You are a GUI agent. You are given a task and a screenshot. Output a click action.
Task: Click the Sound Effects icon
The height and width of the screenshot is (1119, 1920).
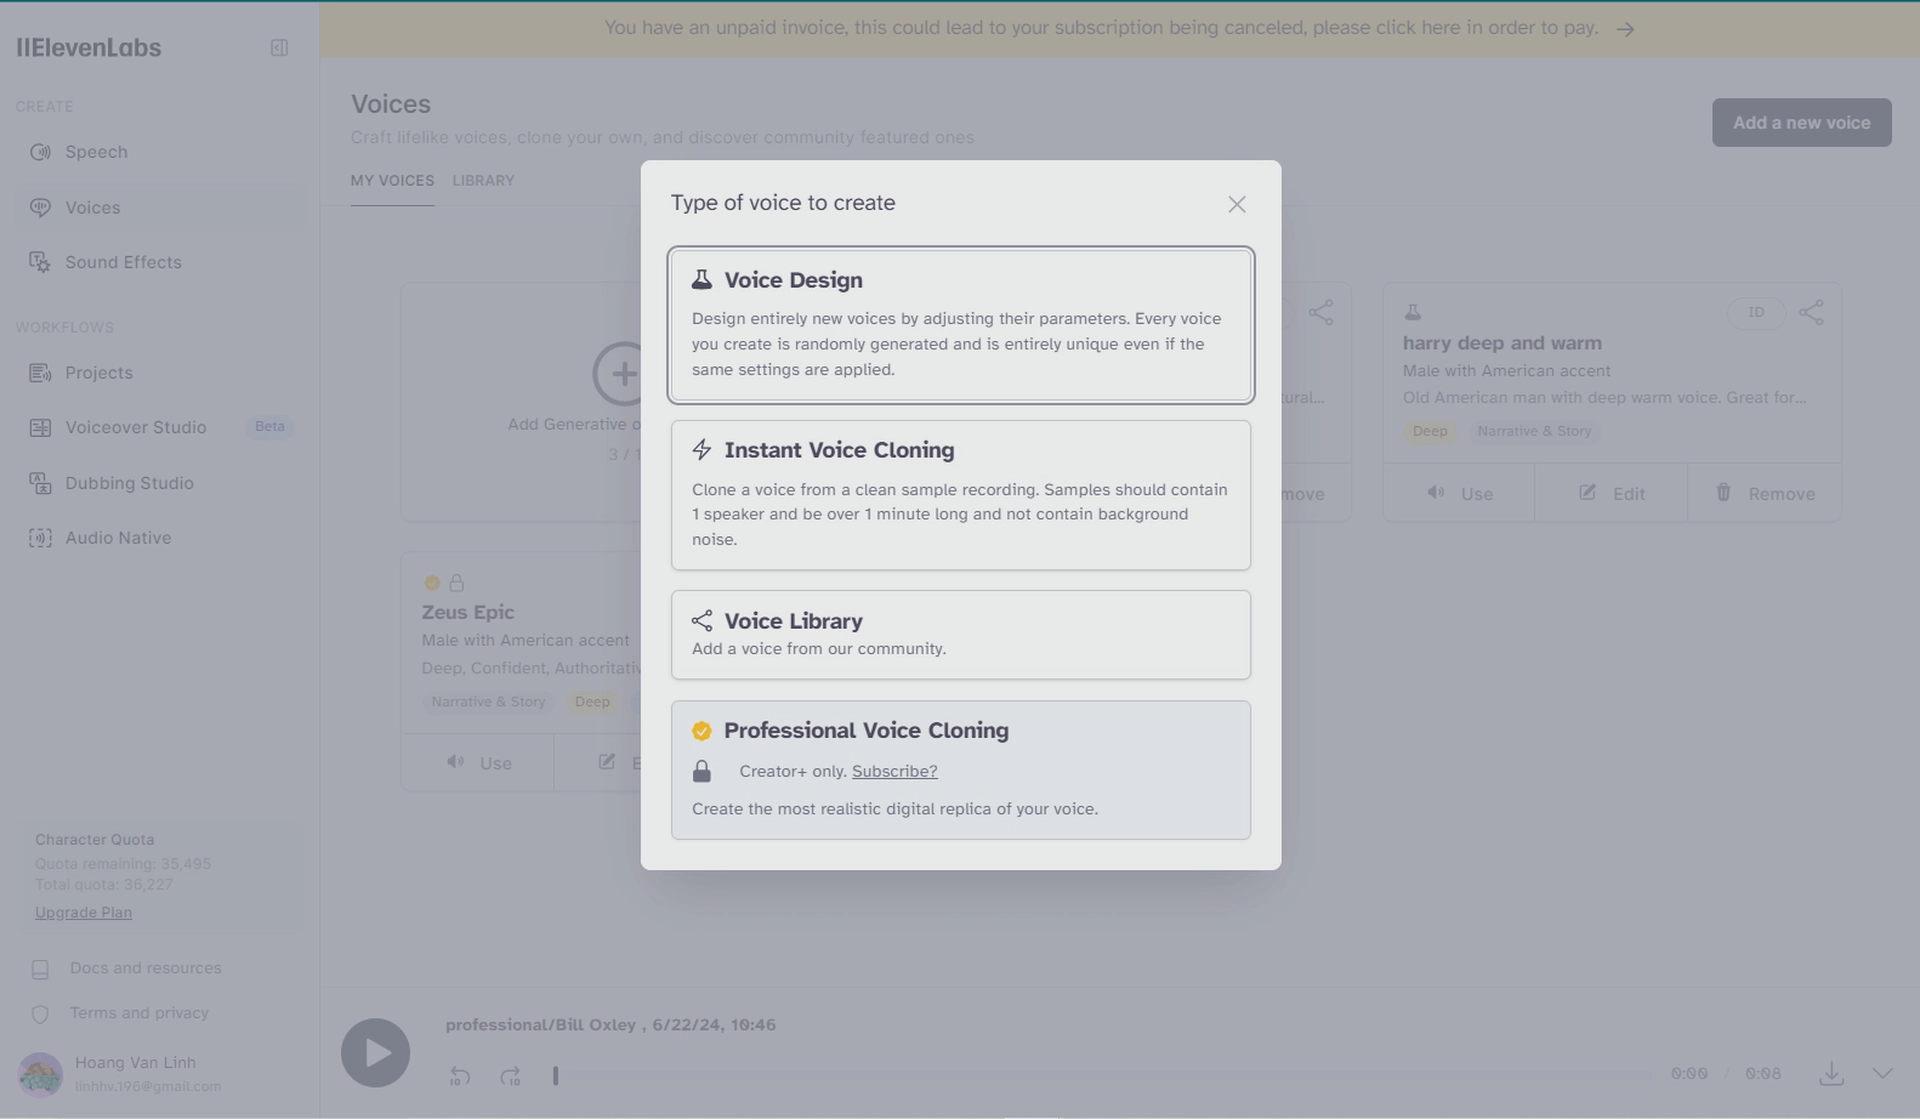(40, 262)
